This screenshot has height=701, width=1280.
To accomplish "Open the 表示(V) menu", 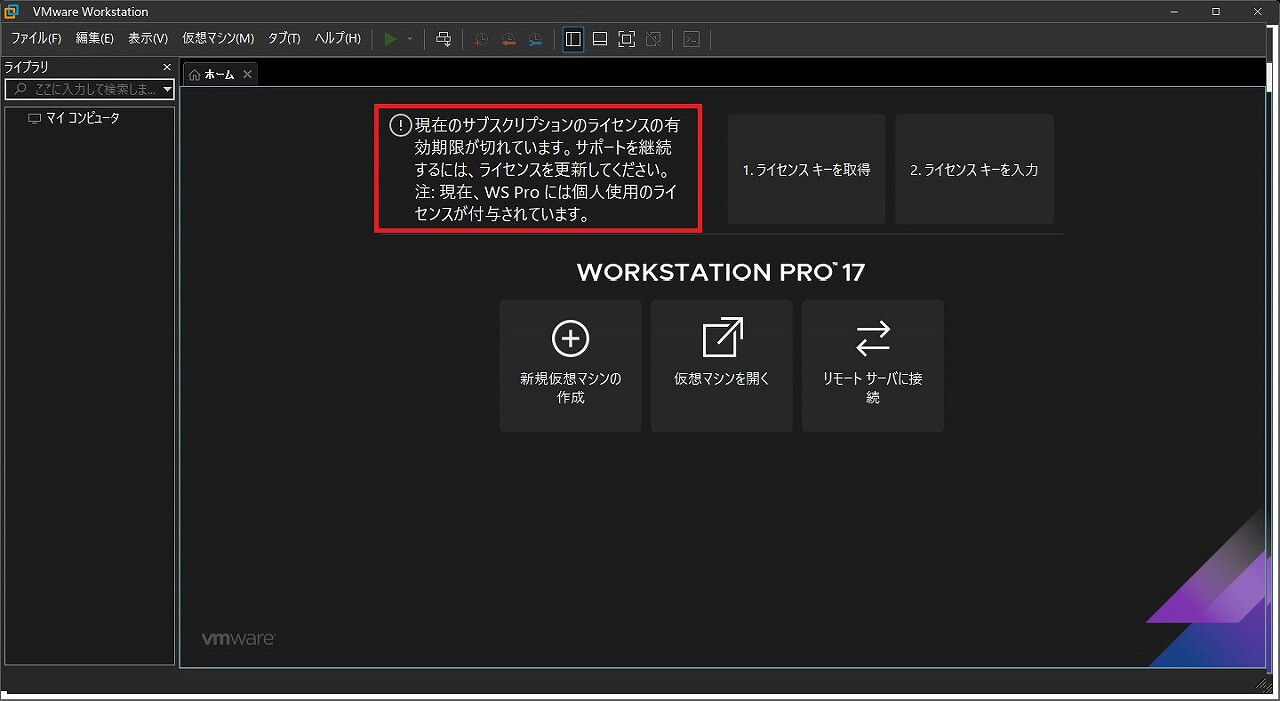I will click(x=148, y=39).
